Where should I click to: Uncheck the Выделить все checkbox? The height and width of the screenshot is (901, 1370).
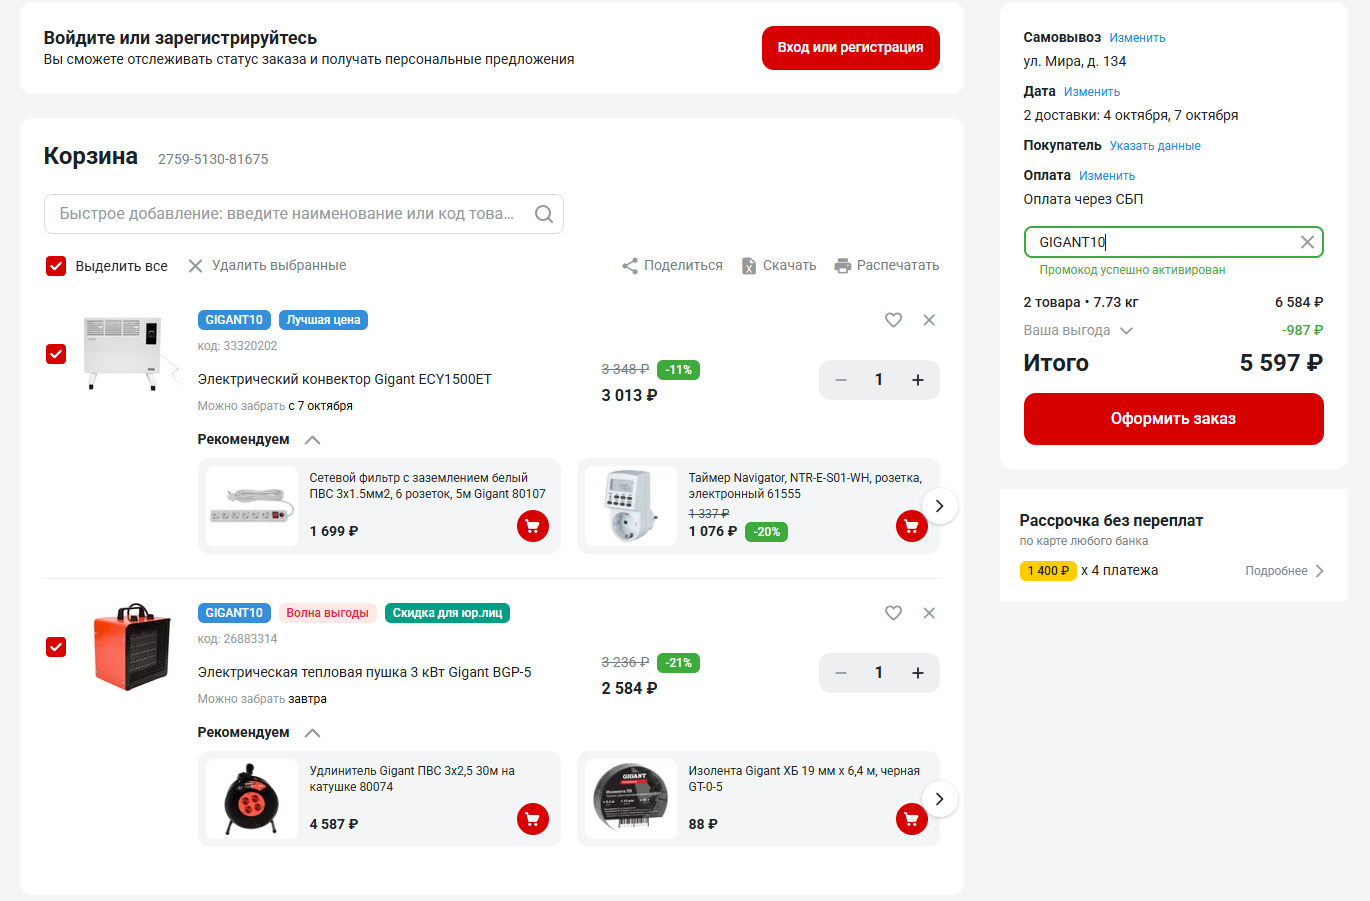point(55,266)
